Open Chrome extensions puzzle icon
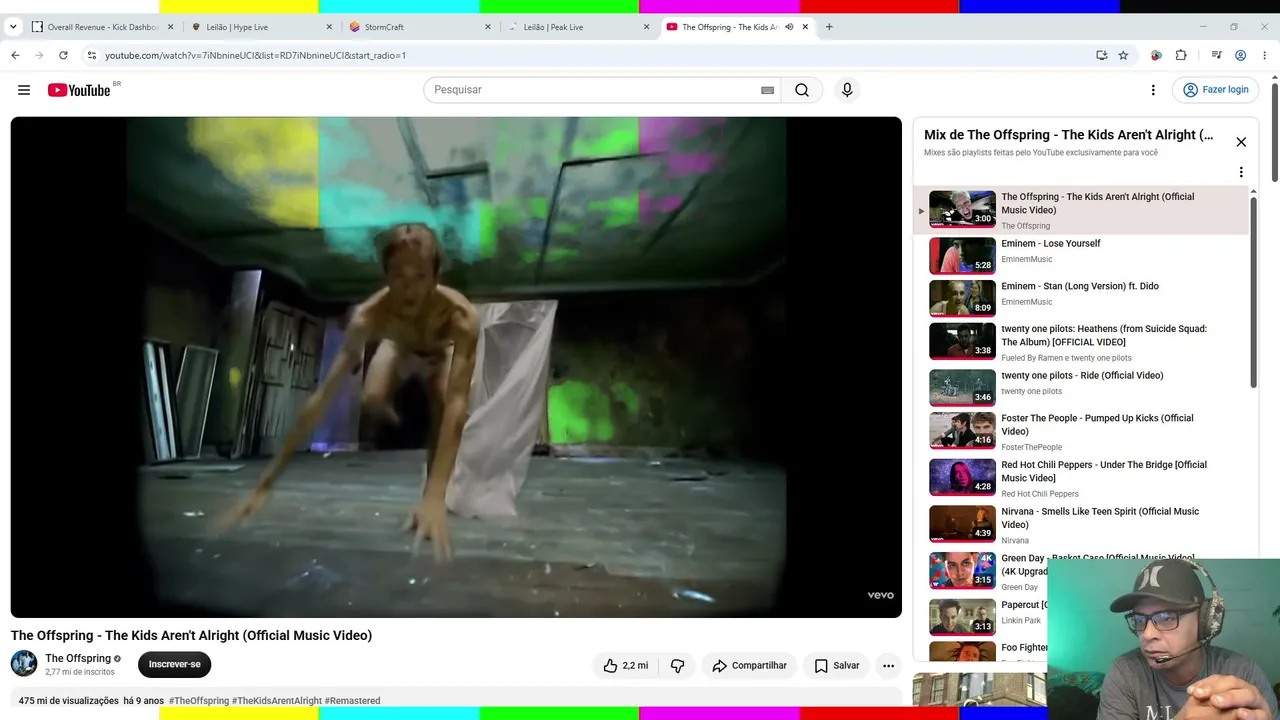This screenshot has width=1280, height=720. 1181,55
